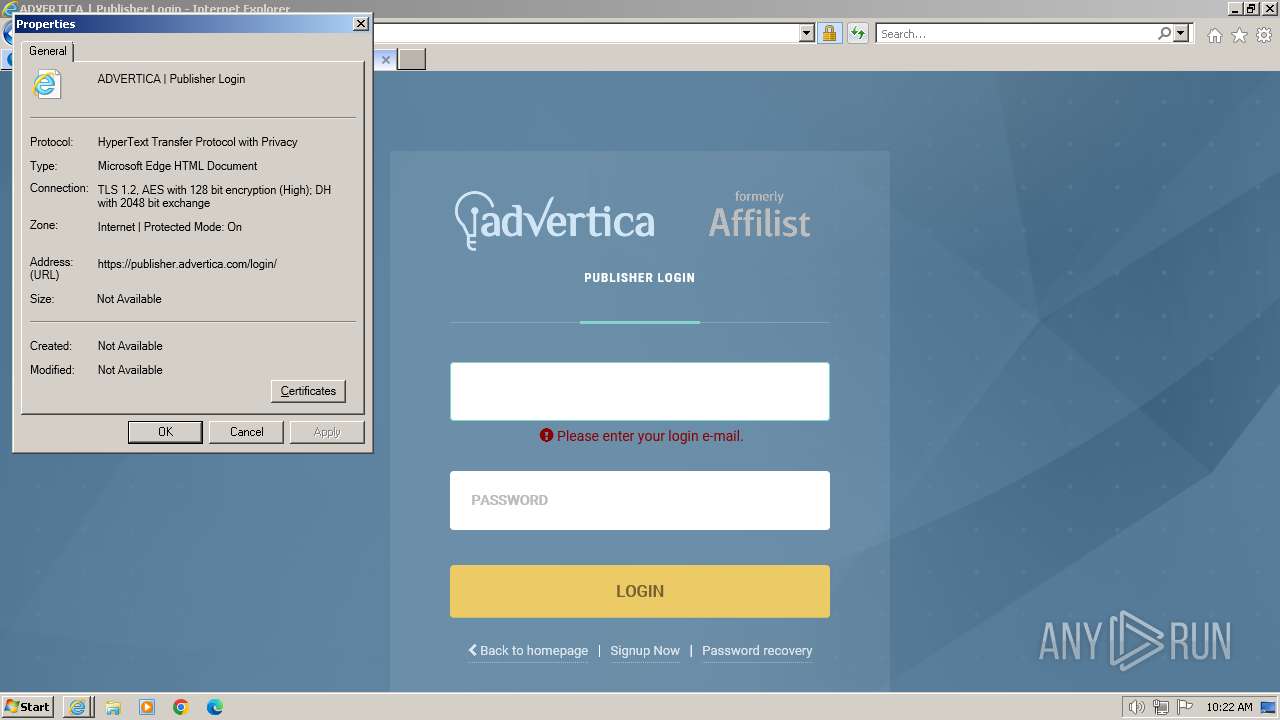Submit the yellow LOGIN button
The image size is (1280, 720).
[640, 591]
